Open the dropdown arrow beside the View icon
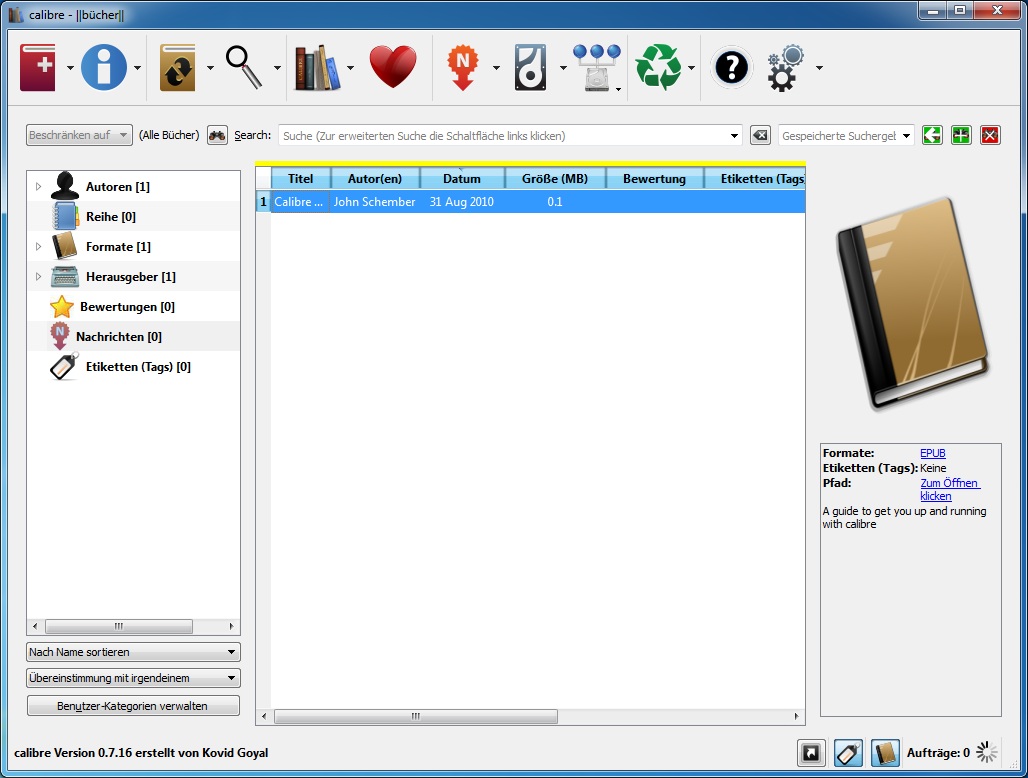The image size is (1028, 778). [x=277, y=68]
